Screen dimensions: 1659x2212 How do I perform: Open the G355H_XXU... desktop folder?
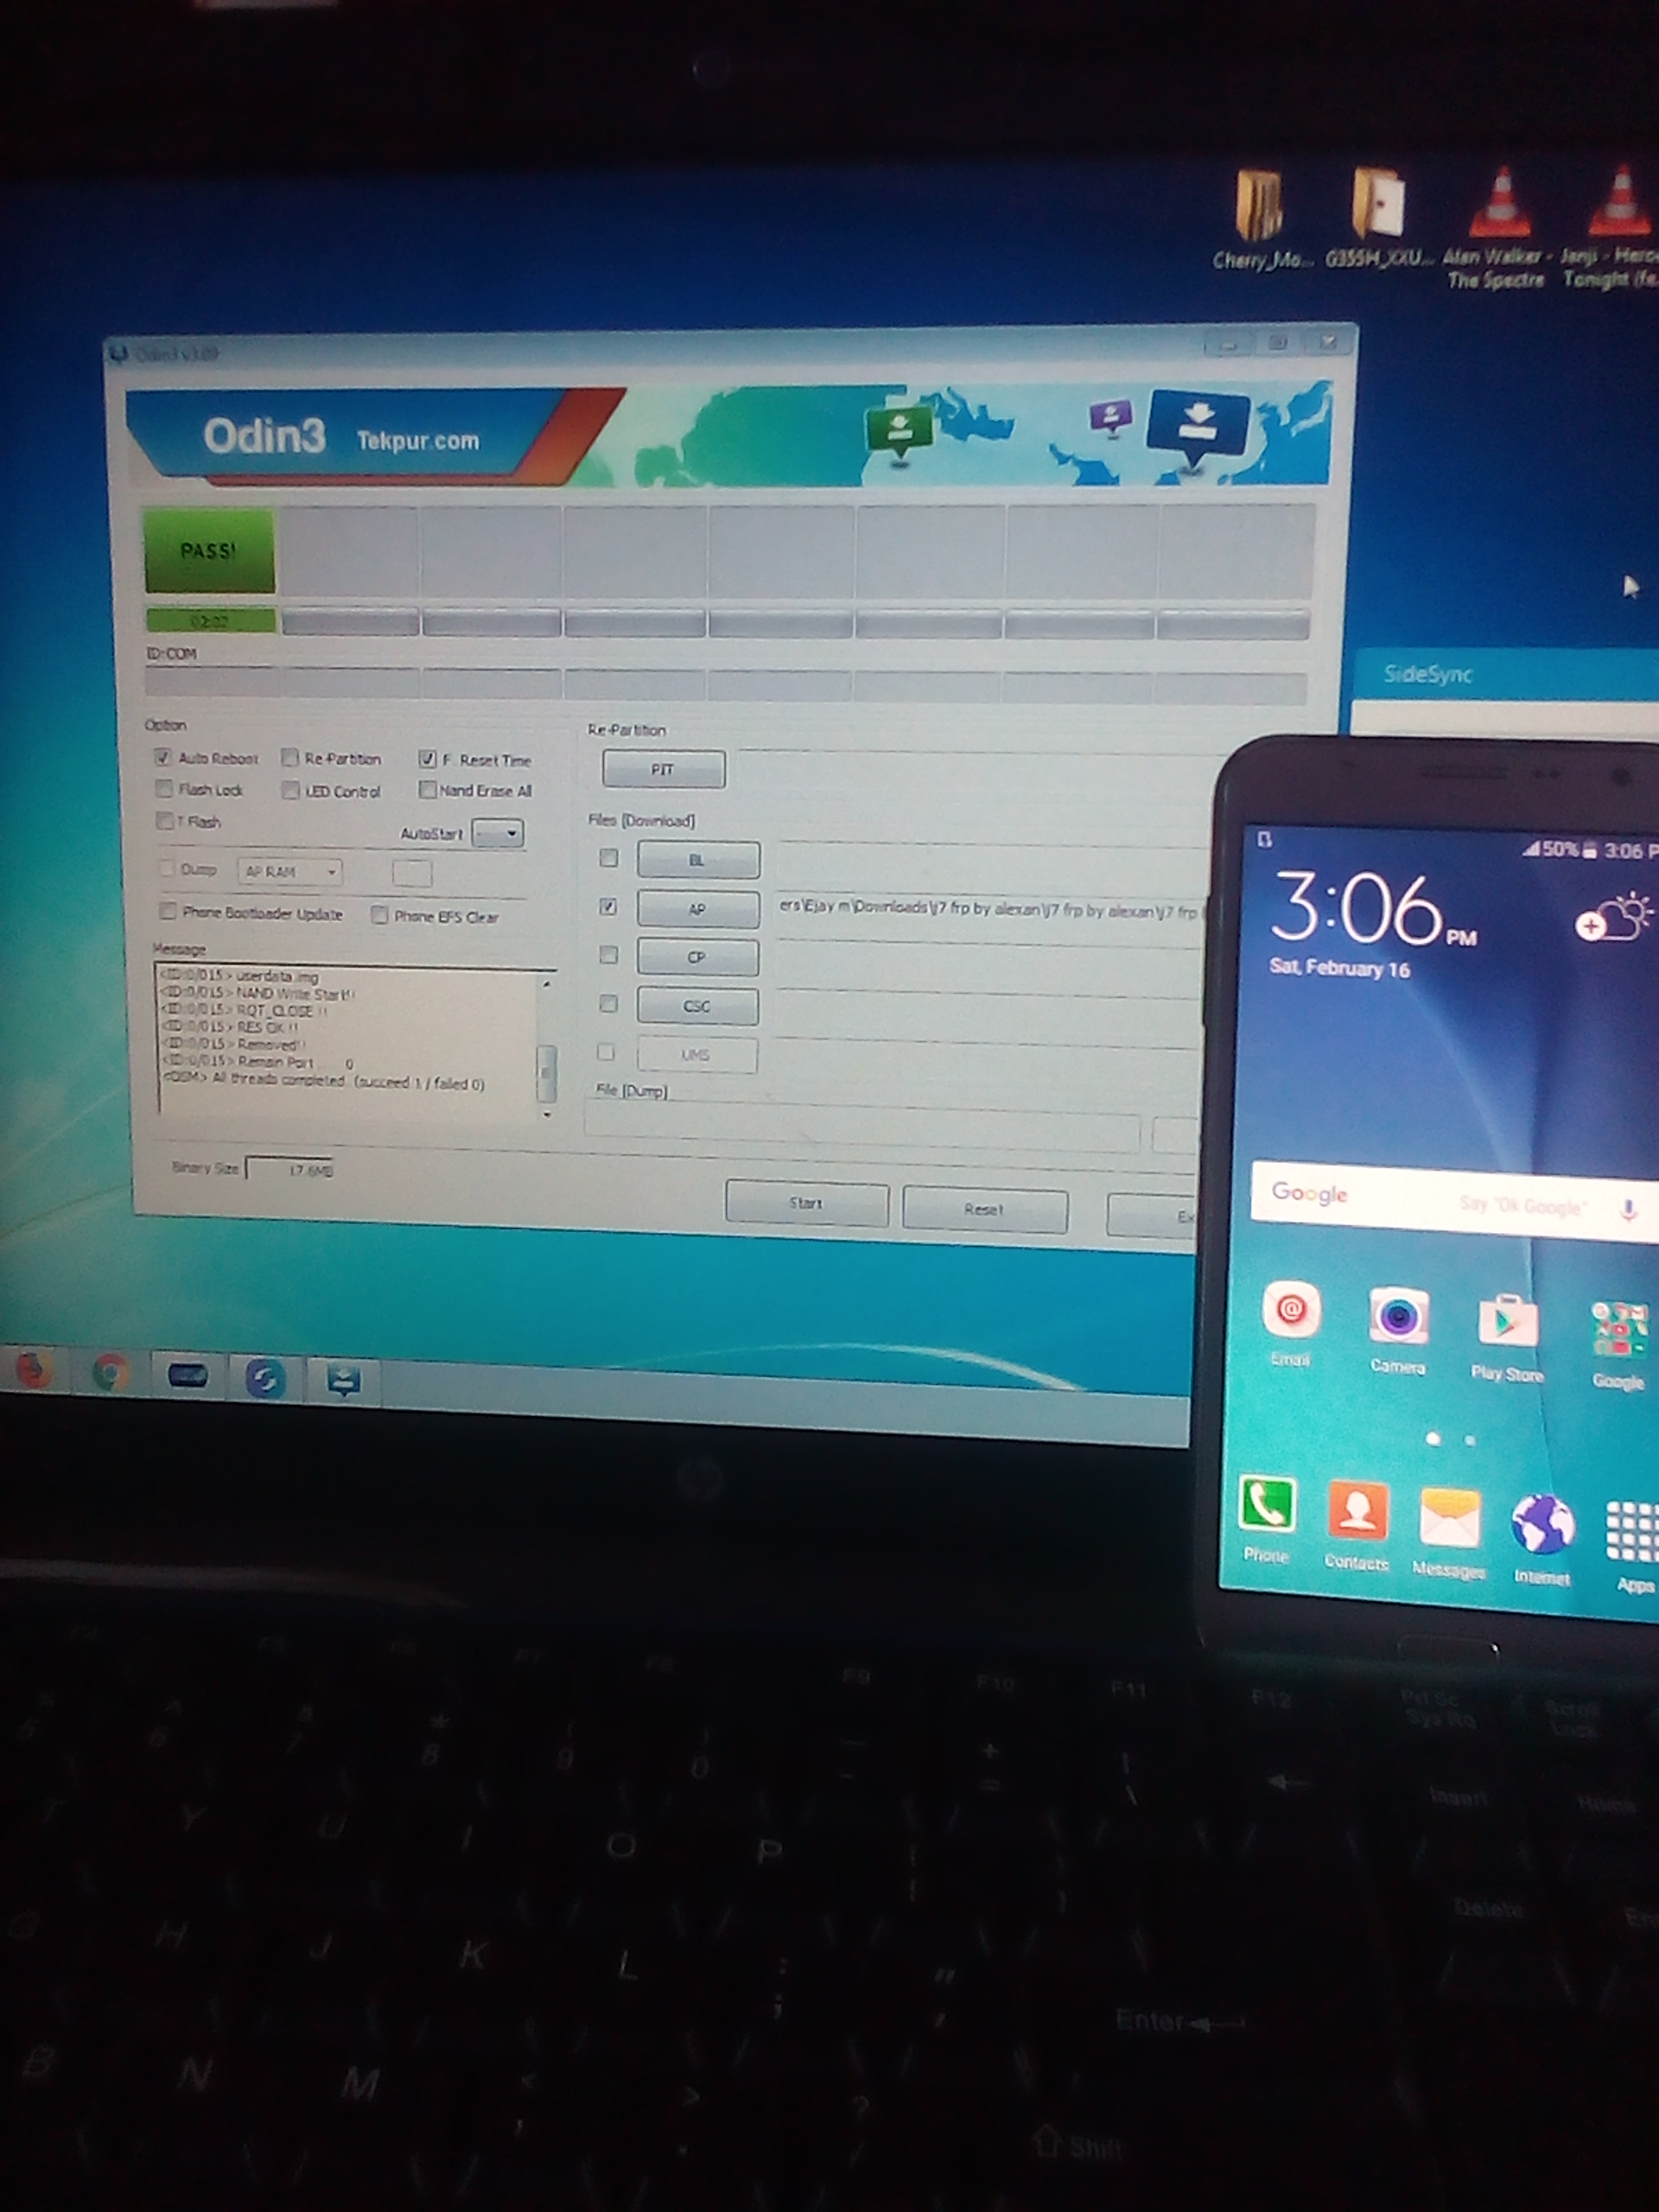pos(1379,219)
